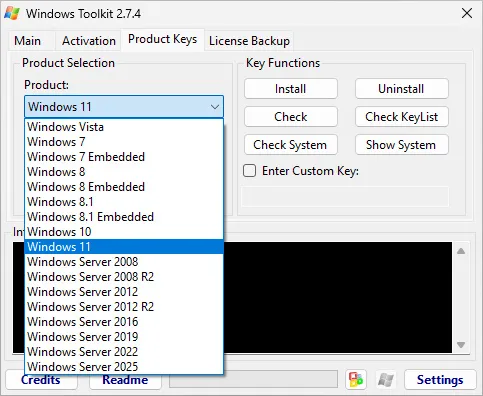Image resolution: width=483 pixels, height=396 pixels.
Task: Click the progress bar at bottom
Action: [253, 379]
